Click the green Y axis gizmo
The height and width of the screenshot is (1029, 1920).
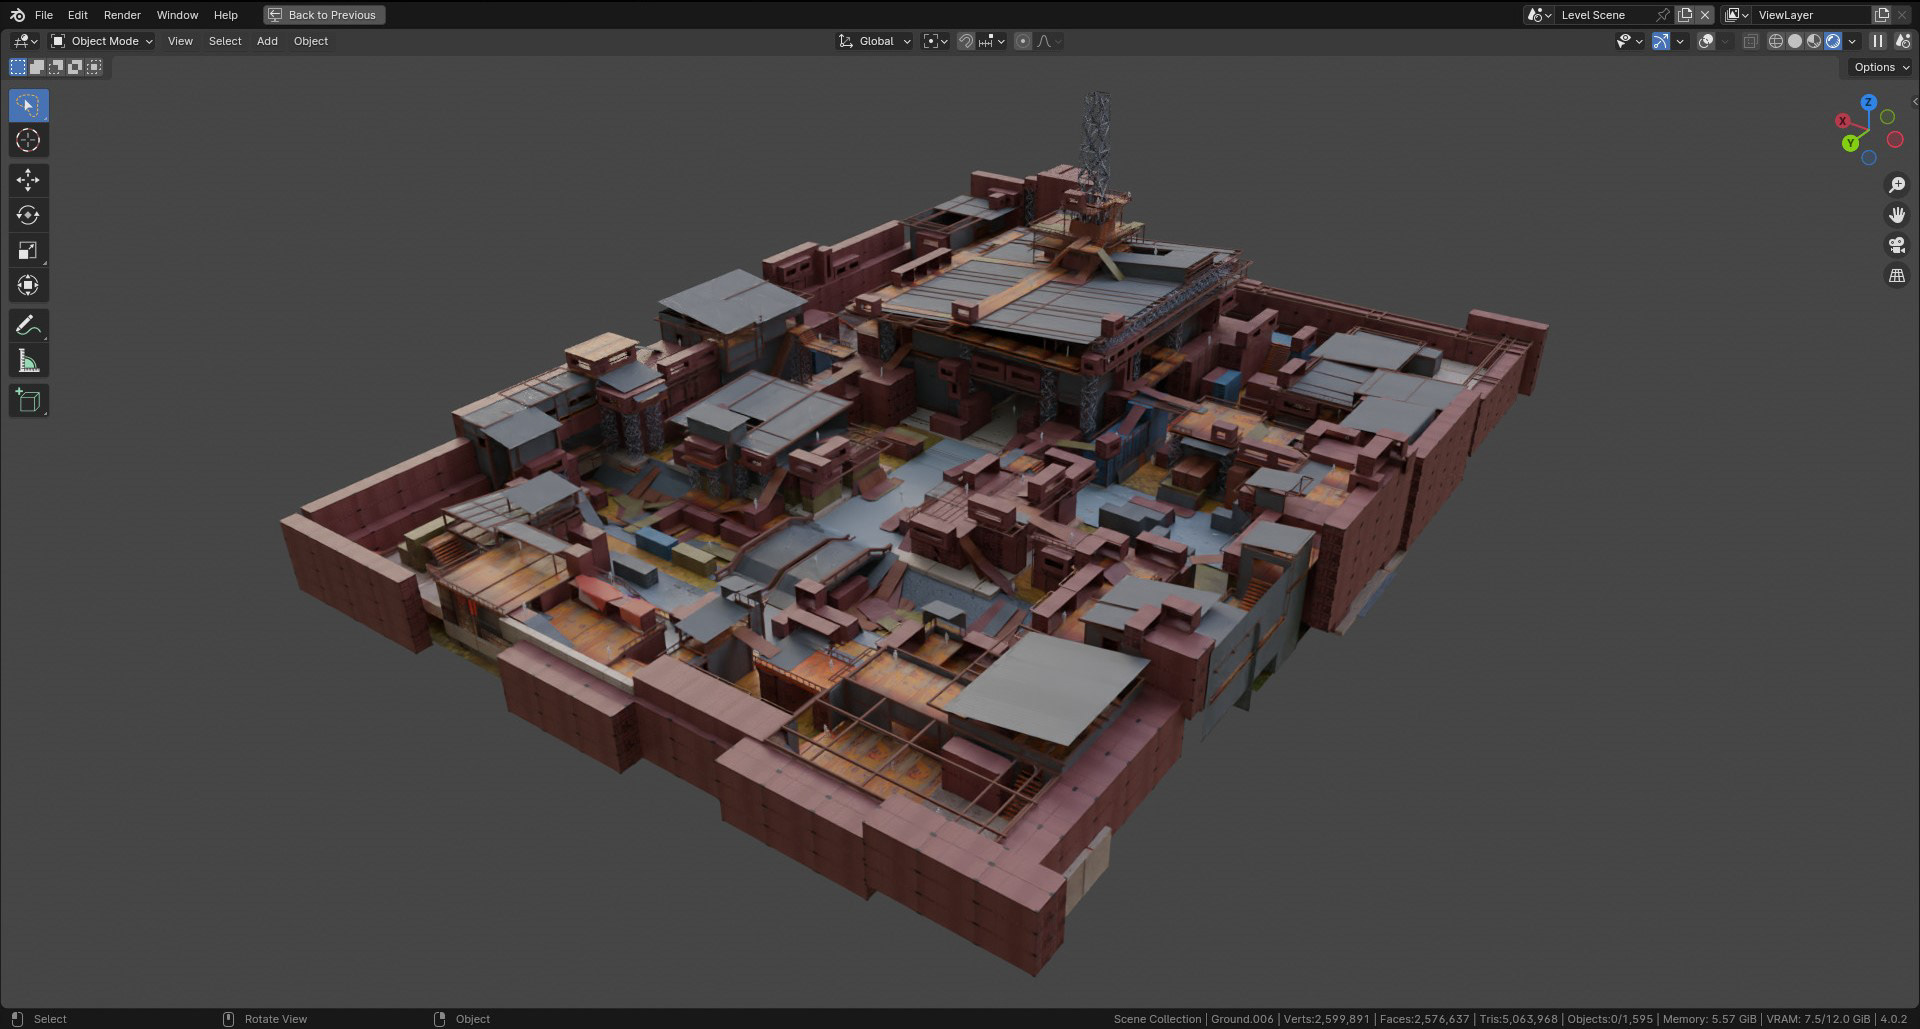tap(1850, 143)
